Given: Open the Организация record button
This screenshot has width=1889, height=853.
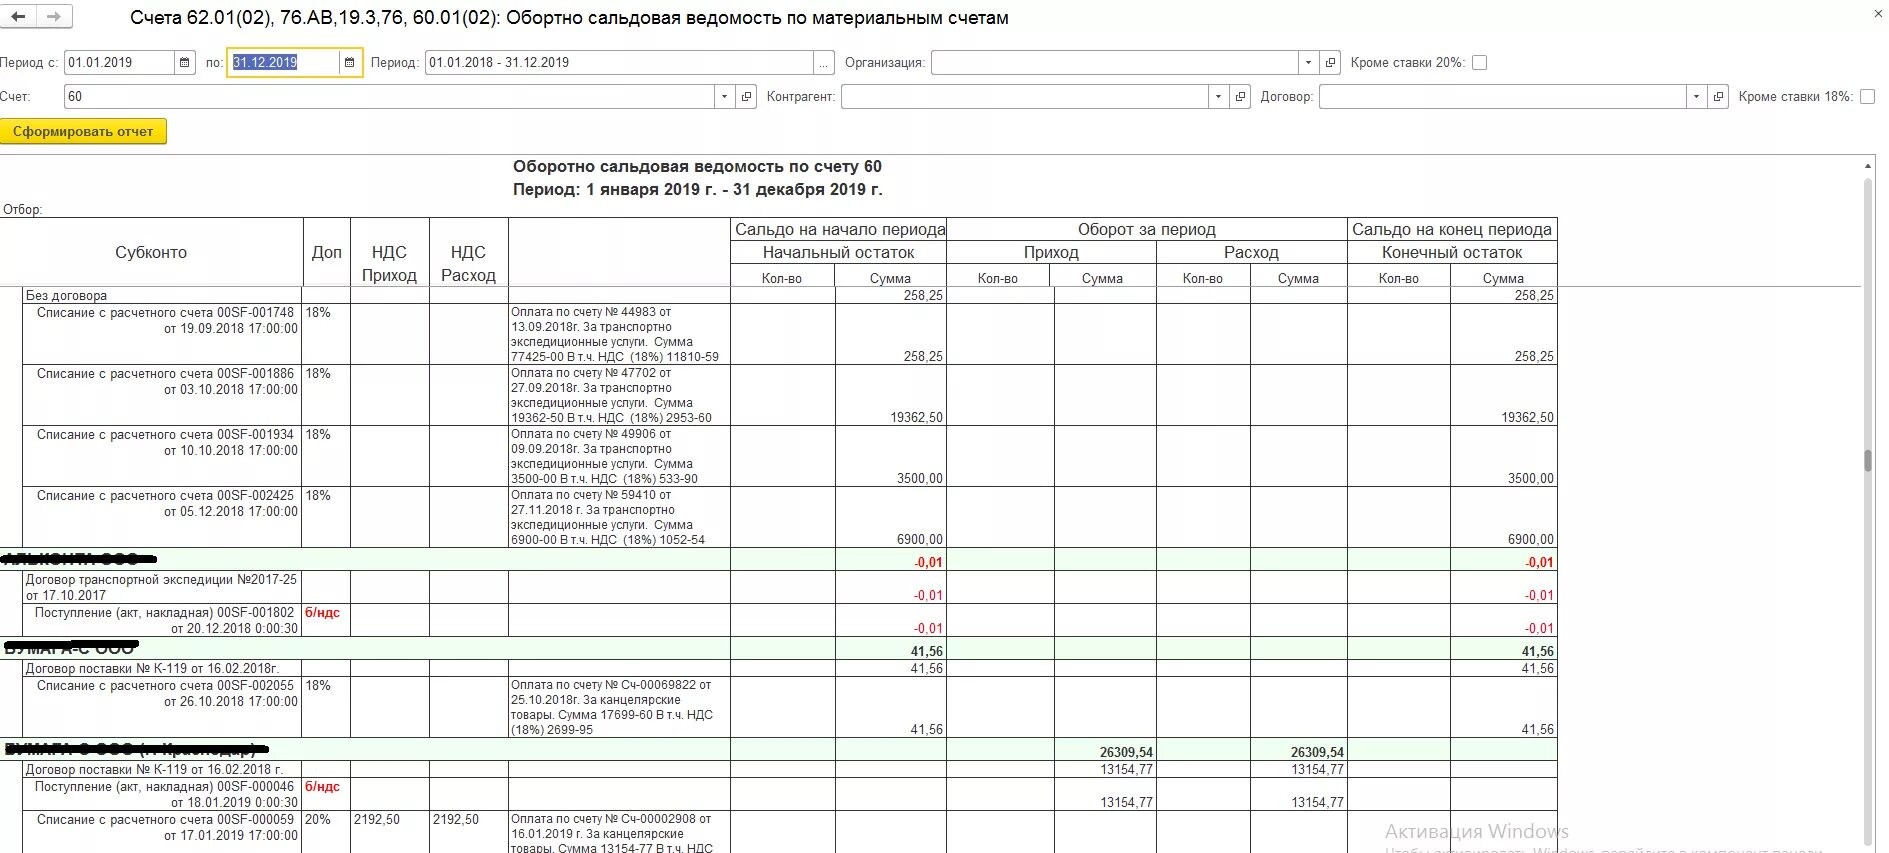Looking at the screenshot, I should tap(1330, 62).
